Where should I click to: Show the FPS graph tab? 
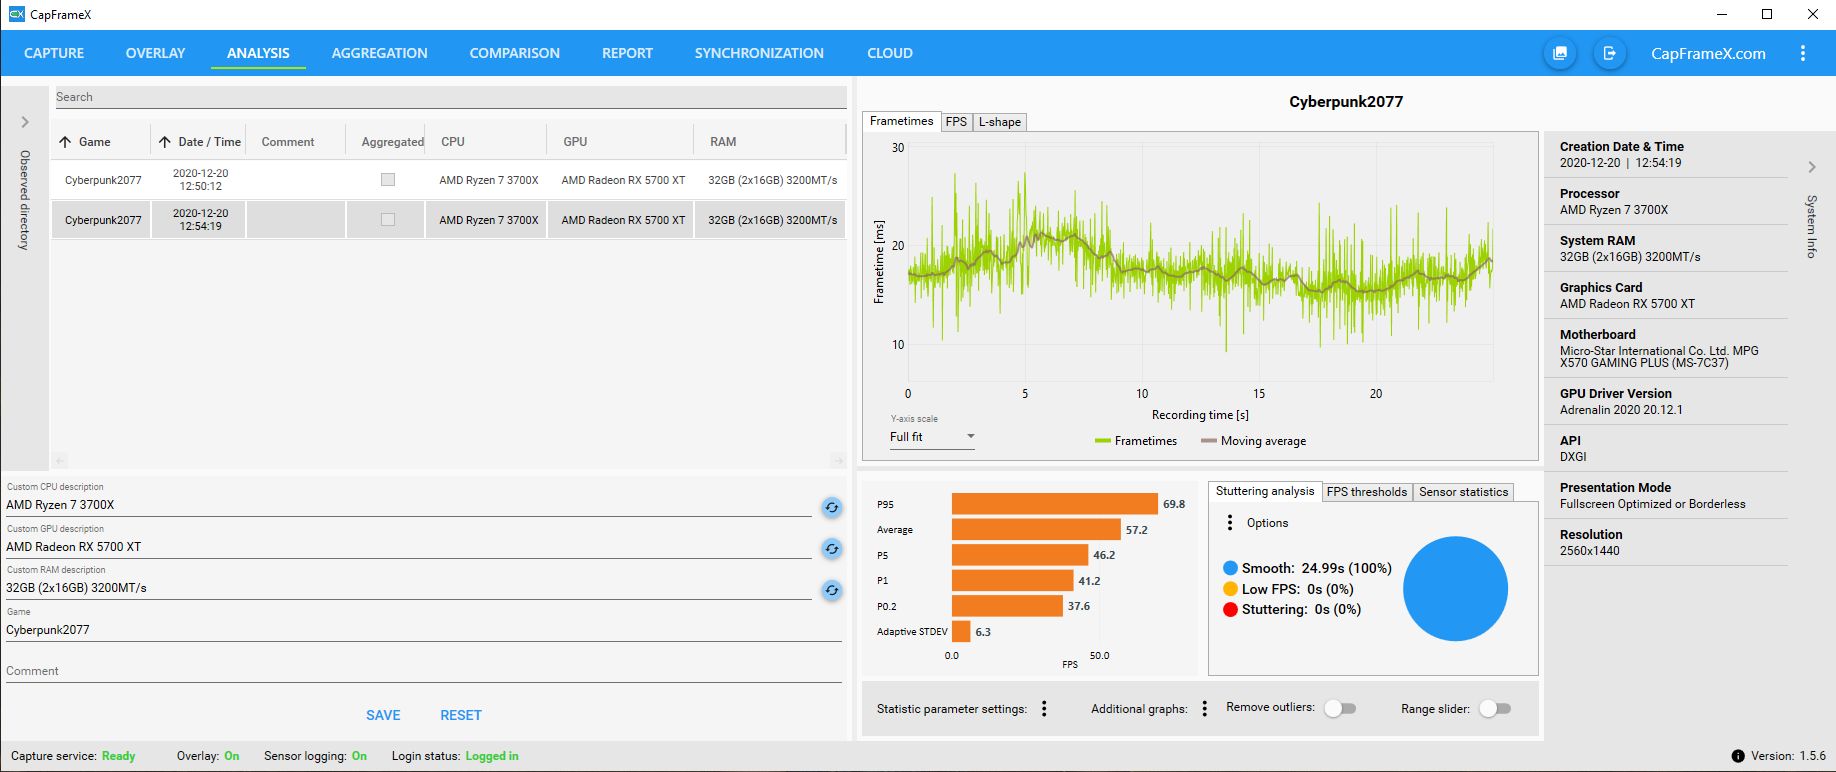tap(956, 122)
